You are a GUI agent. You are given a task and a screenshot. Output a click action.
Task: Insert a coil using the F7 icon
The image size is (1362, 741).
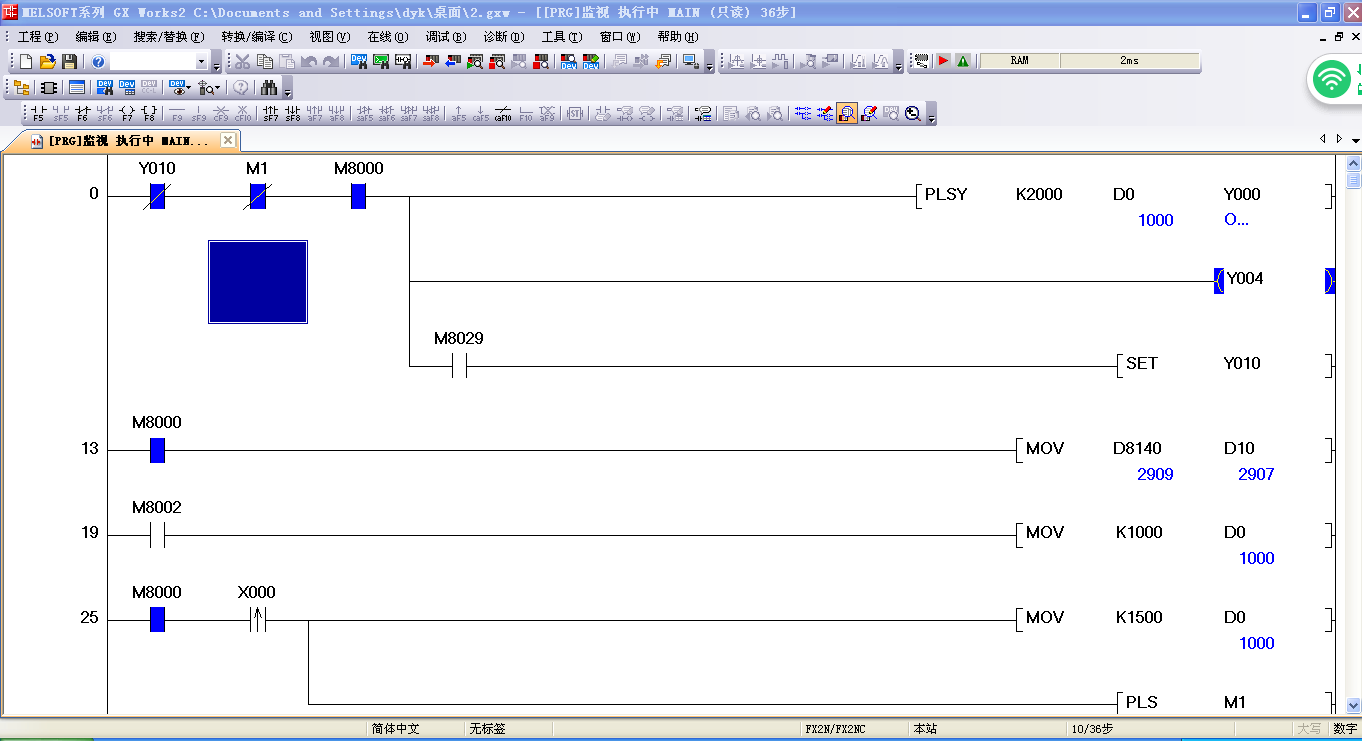127,114
